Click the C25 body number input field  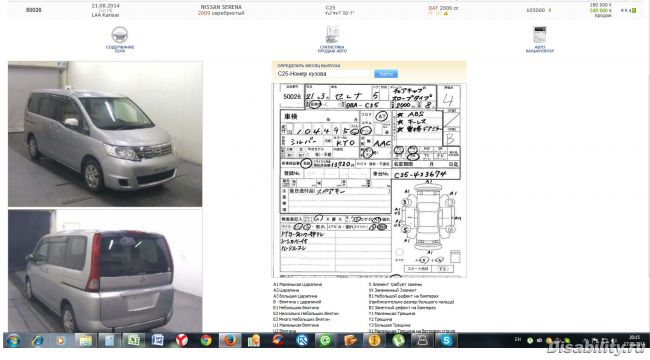point(323,73)
